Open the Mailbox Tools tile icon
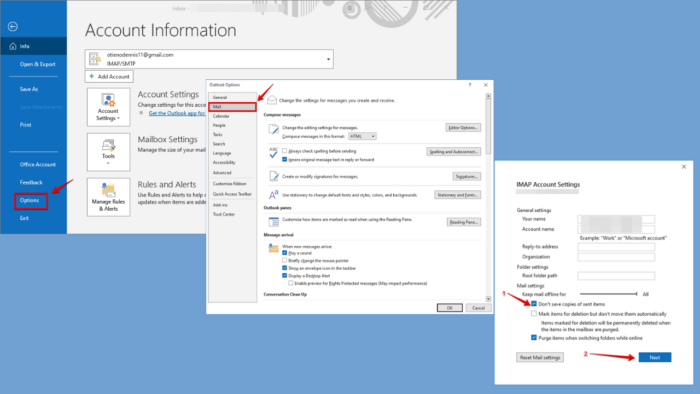 108,145
